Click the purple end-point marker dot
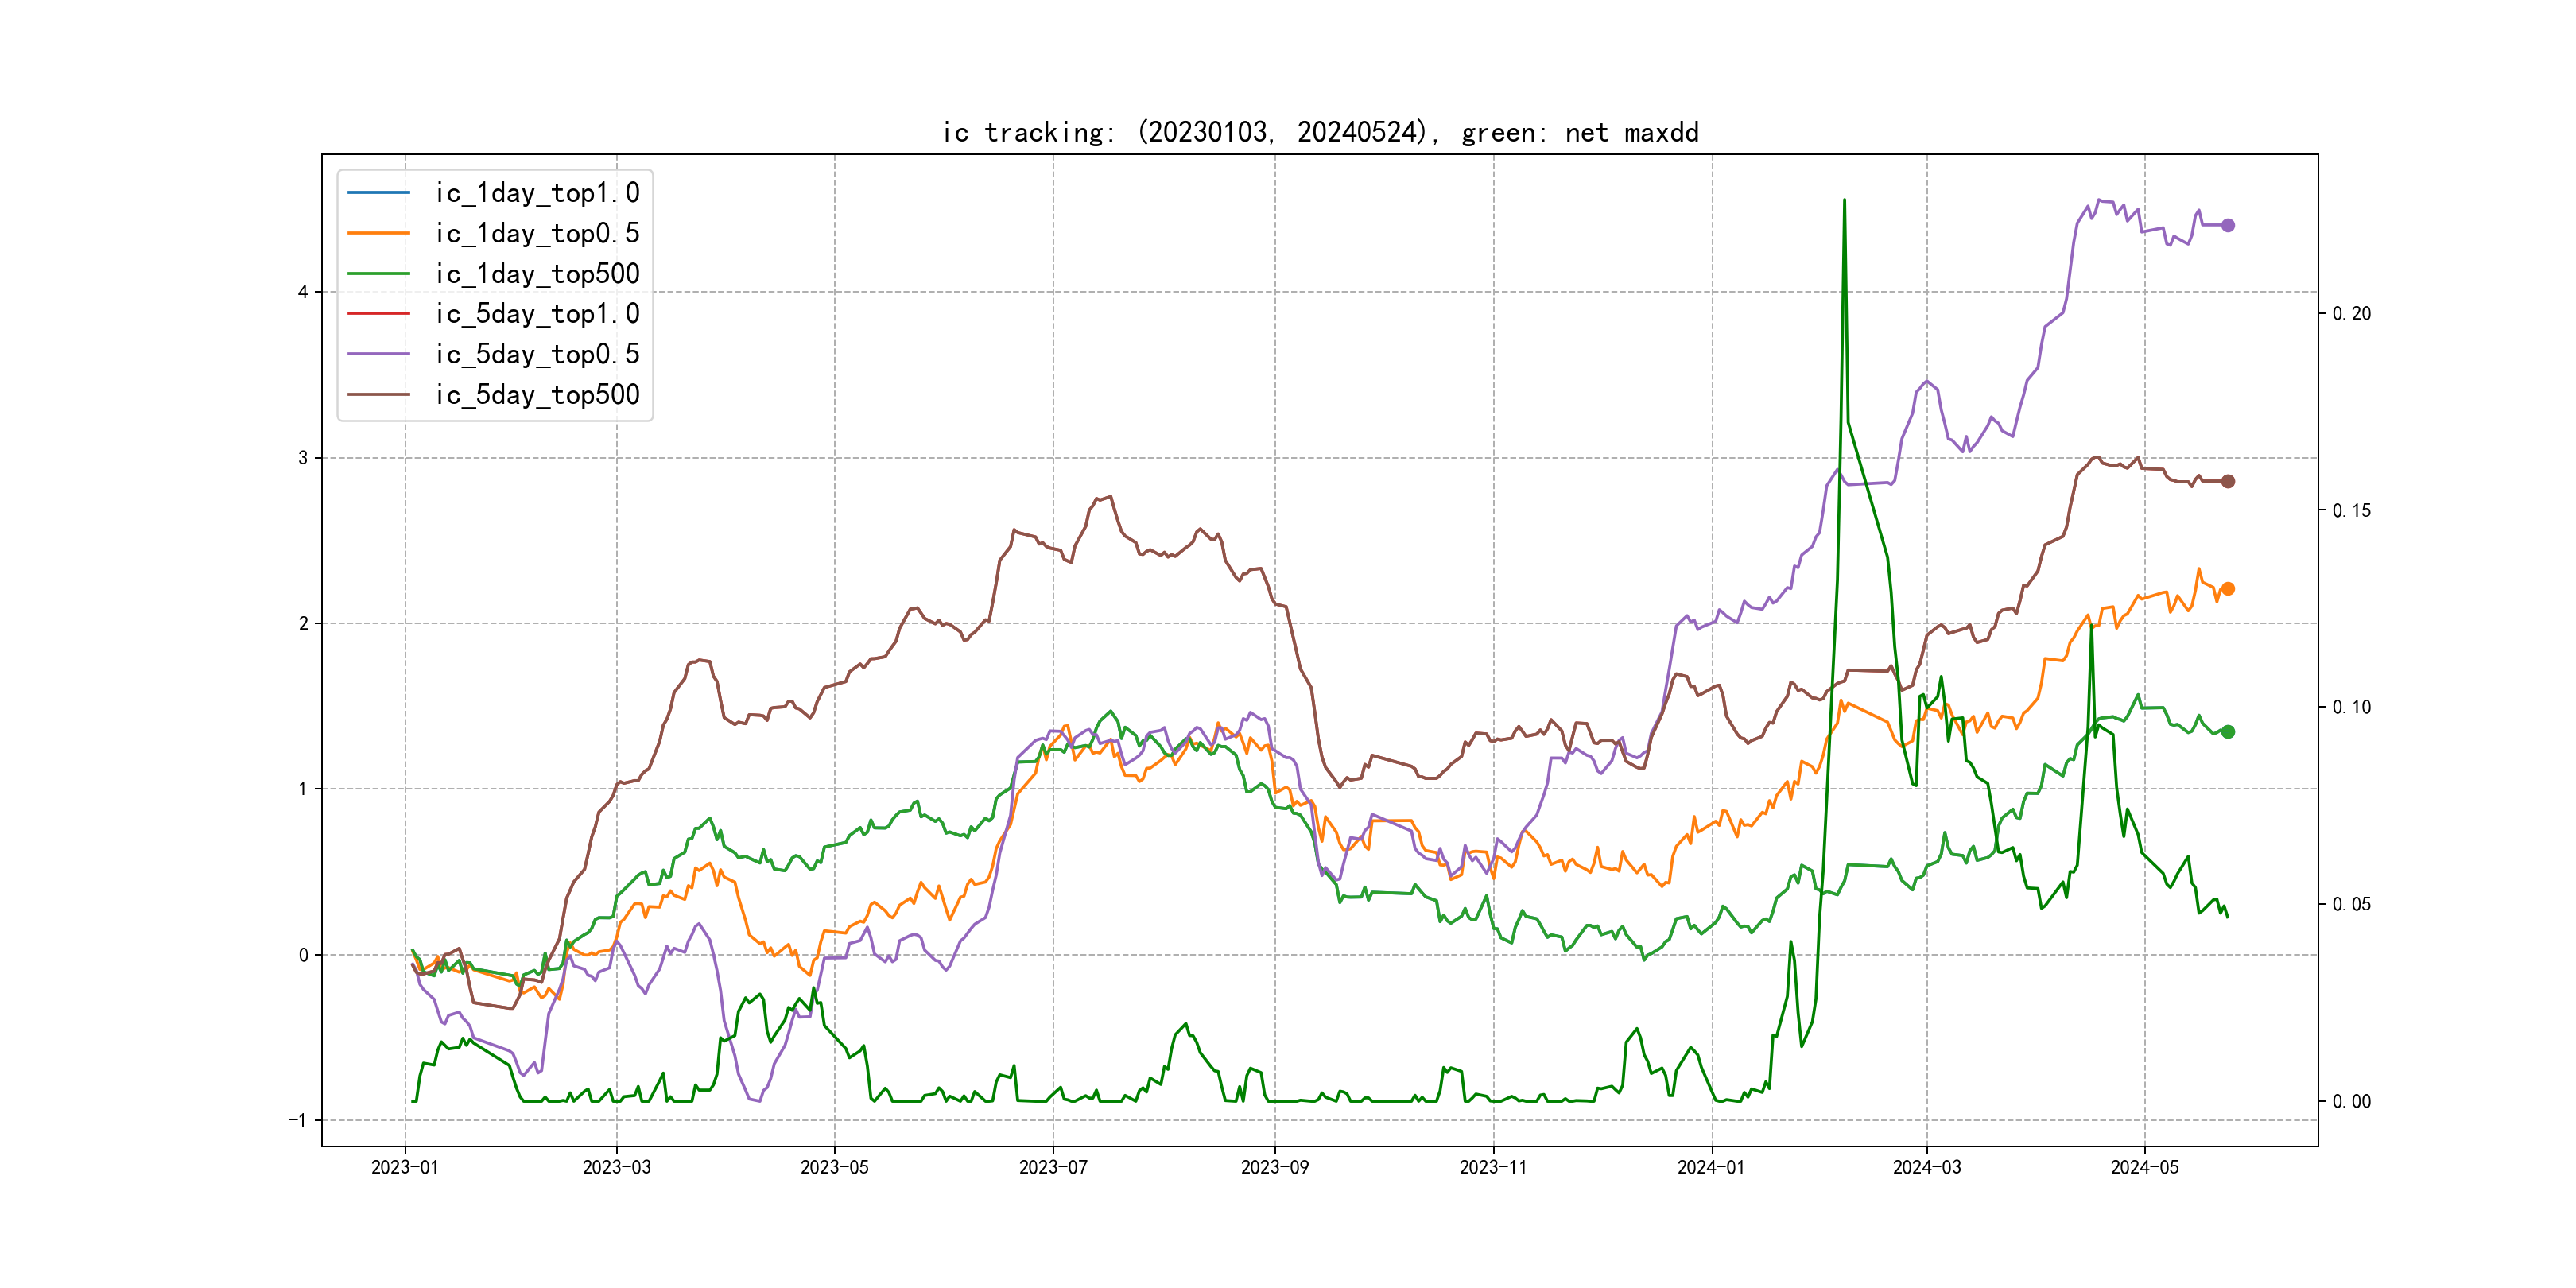The height and width of the screenshot is (1288, 2576). click(2228, 225)
